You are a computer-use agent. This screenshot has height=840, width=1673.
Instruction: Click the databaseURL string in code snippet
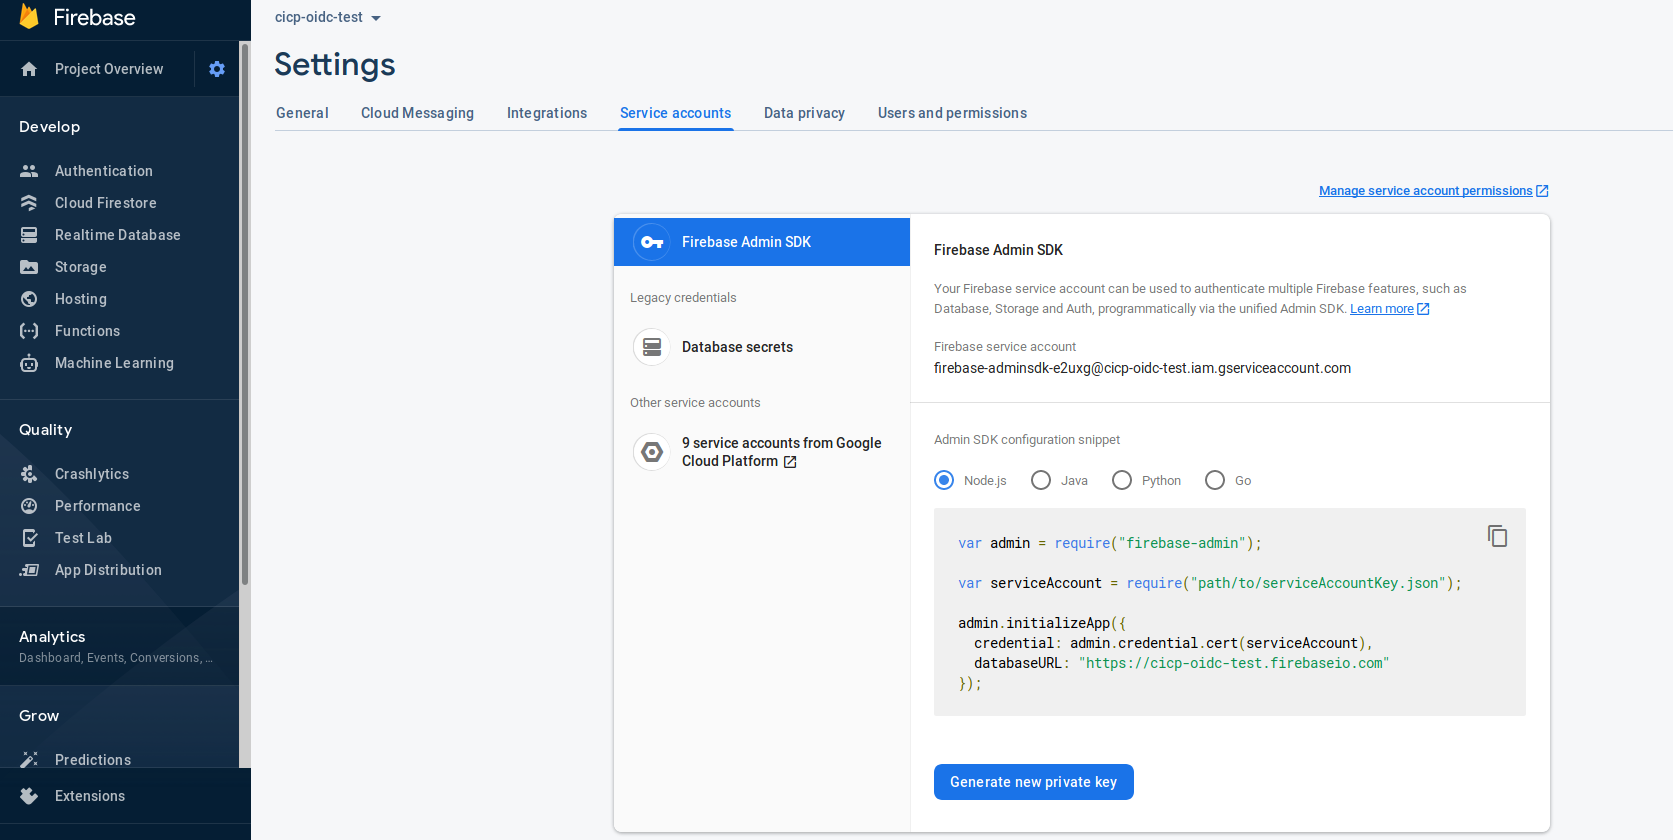[x=1234, y=663]
